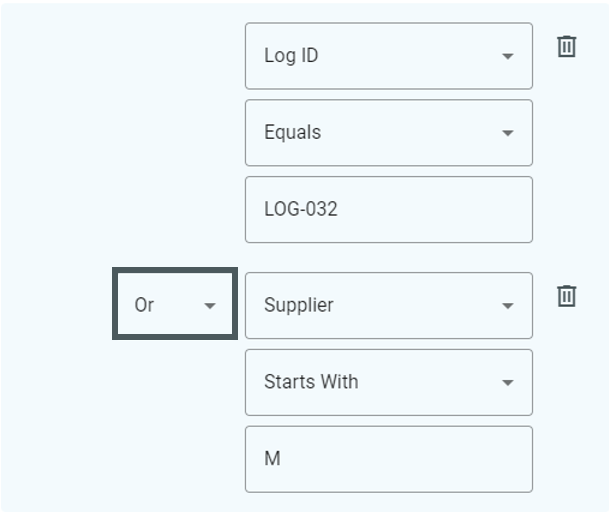This screenshot has width=609, height=512.
Task: Open the Log ID field dropdown
Action: (x=389, y=56)
